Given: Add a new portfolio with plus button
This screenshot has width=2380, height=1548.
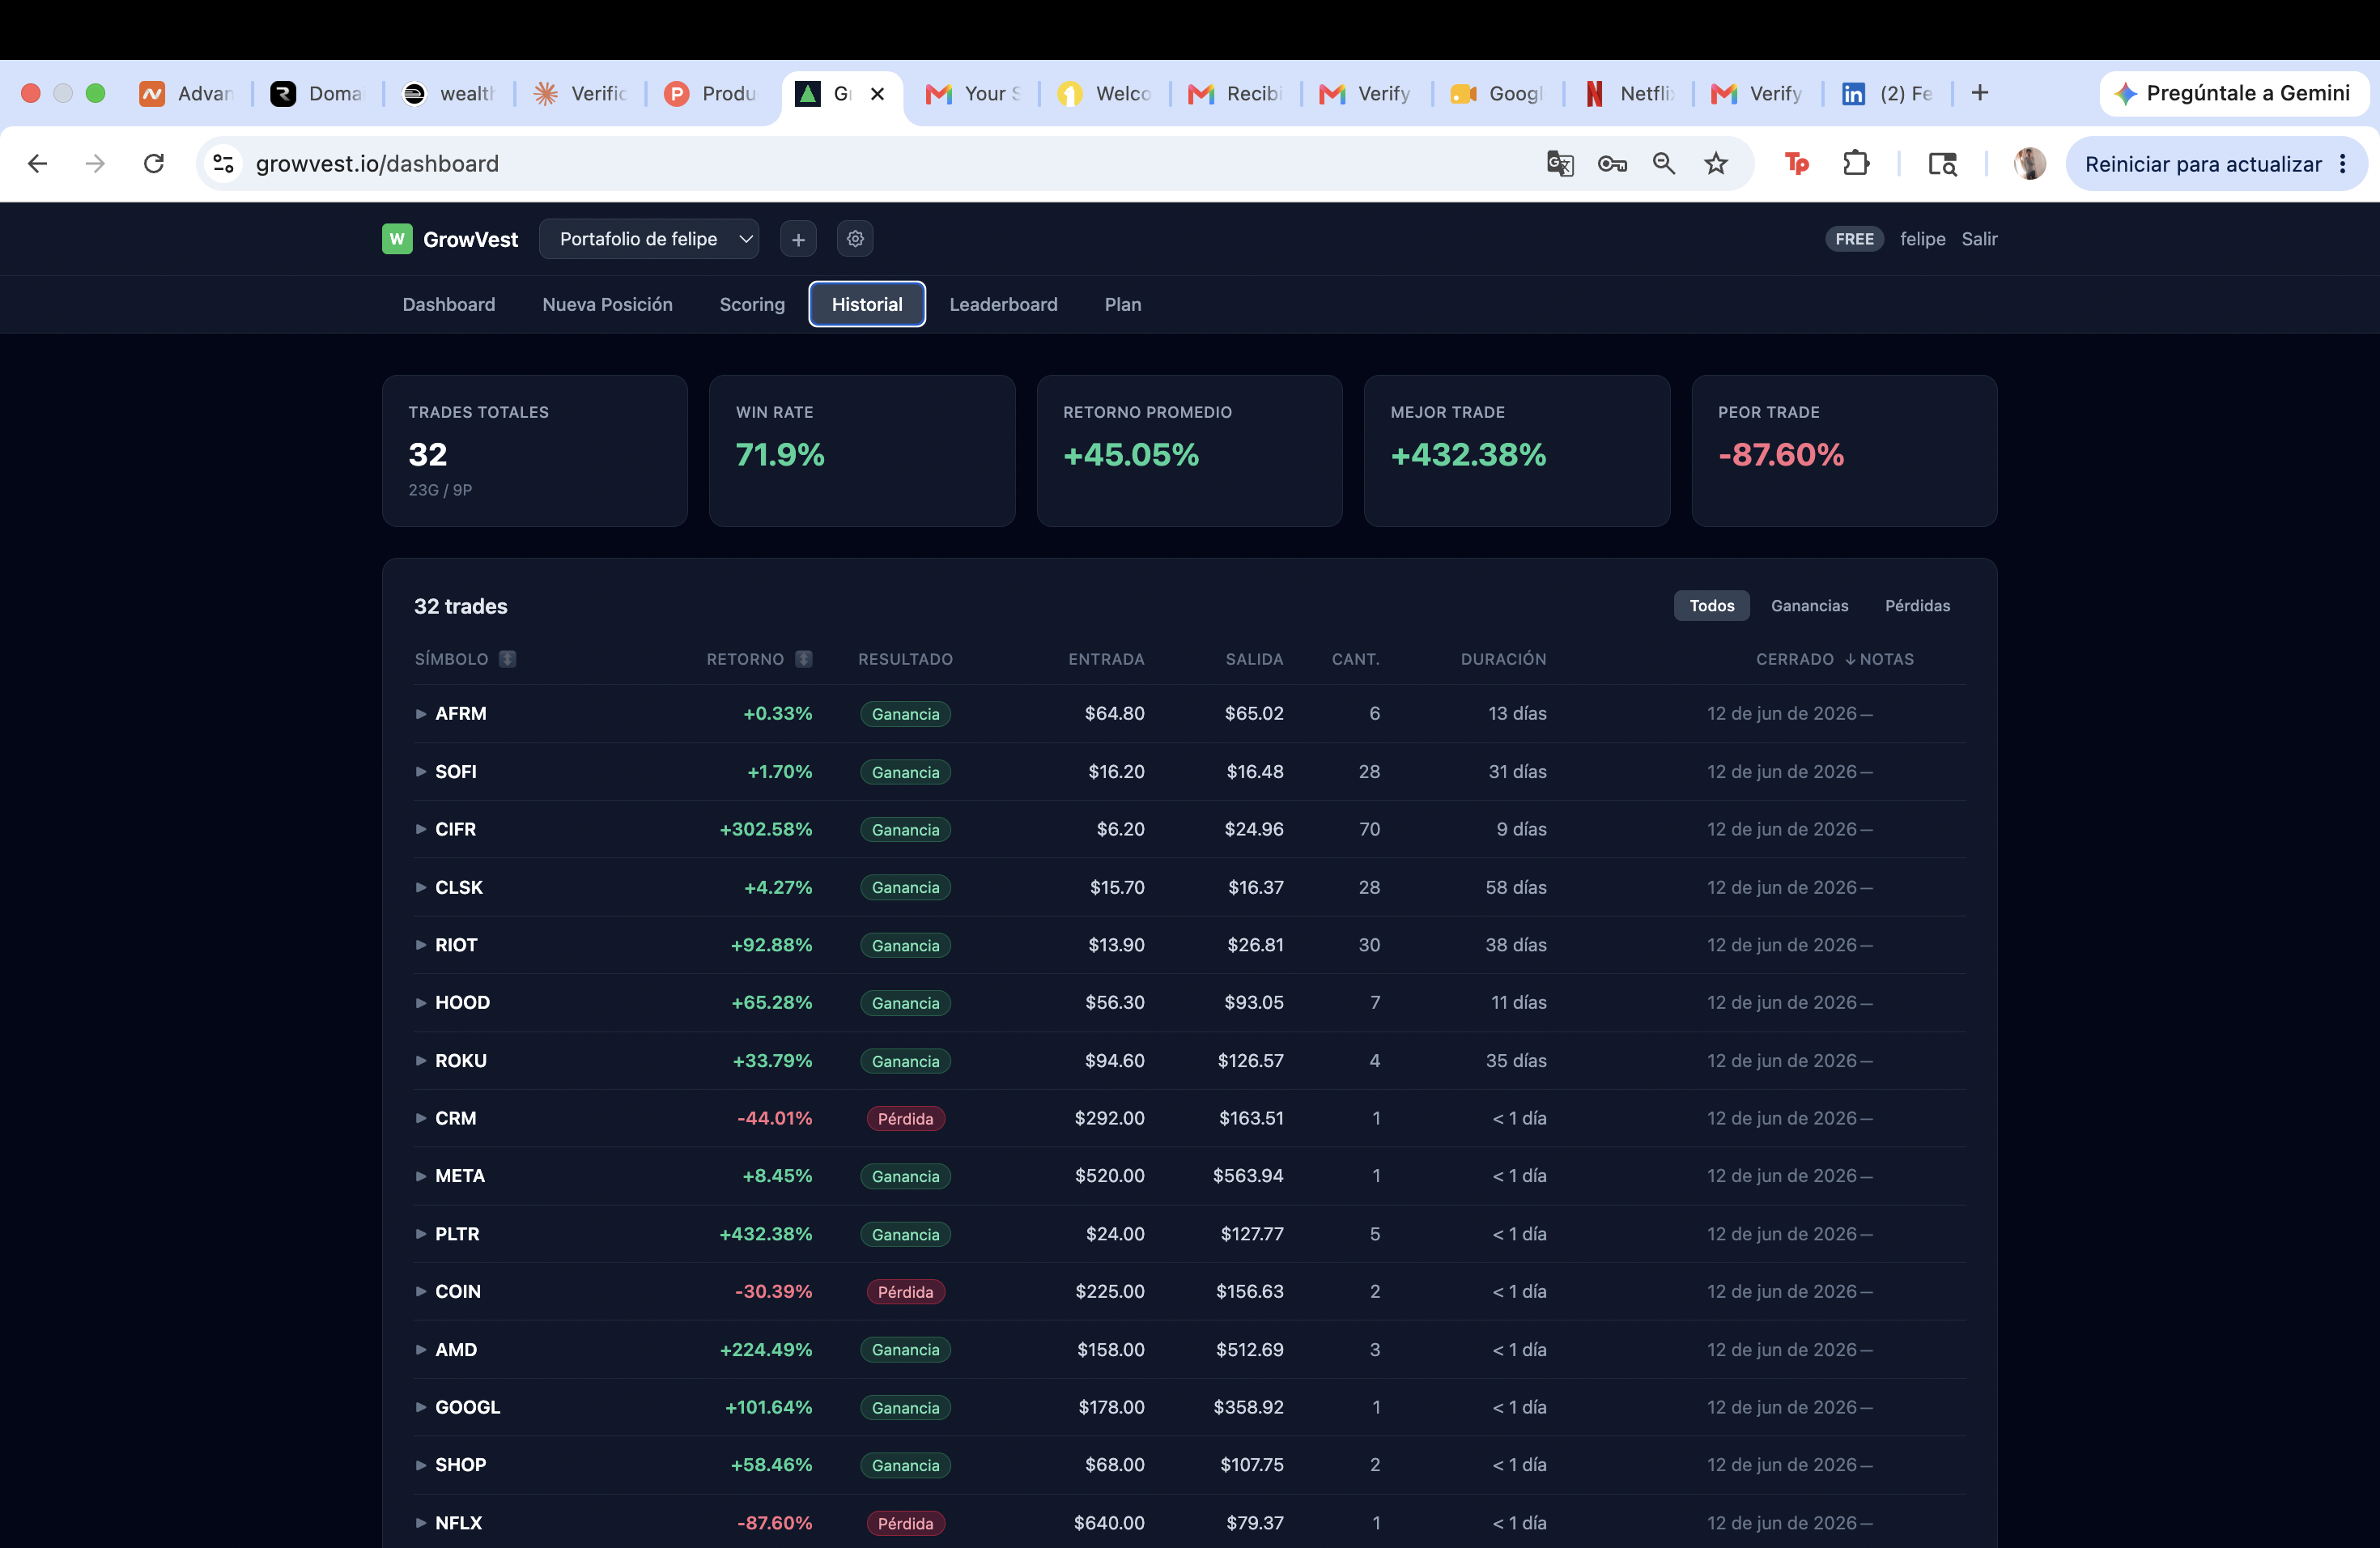Looking at the screenshot, I should point(798,239).
